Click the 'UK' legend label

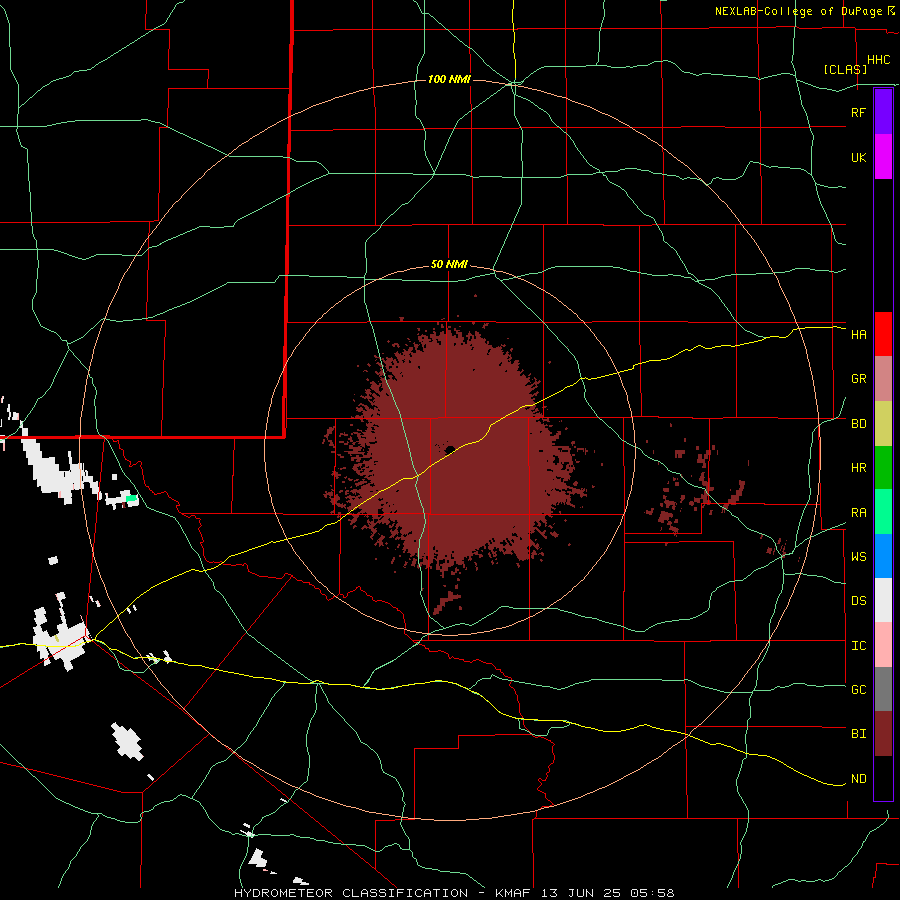point(858,157)
